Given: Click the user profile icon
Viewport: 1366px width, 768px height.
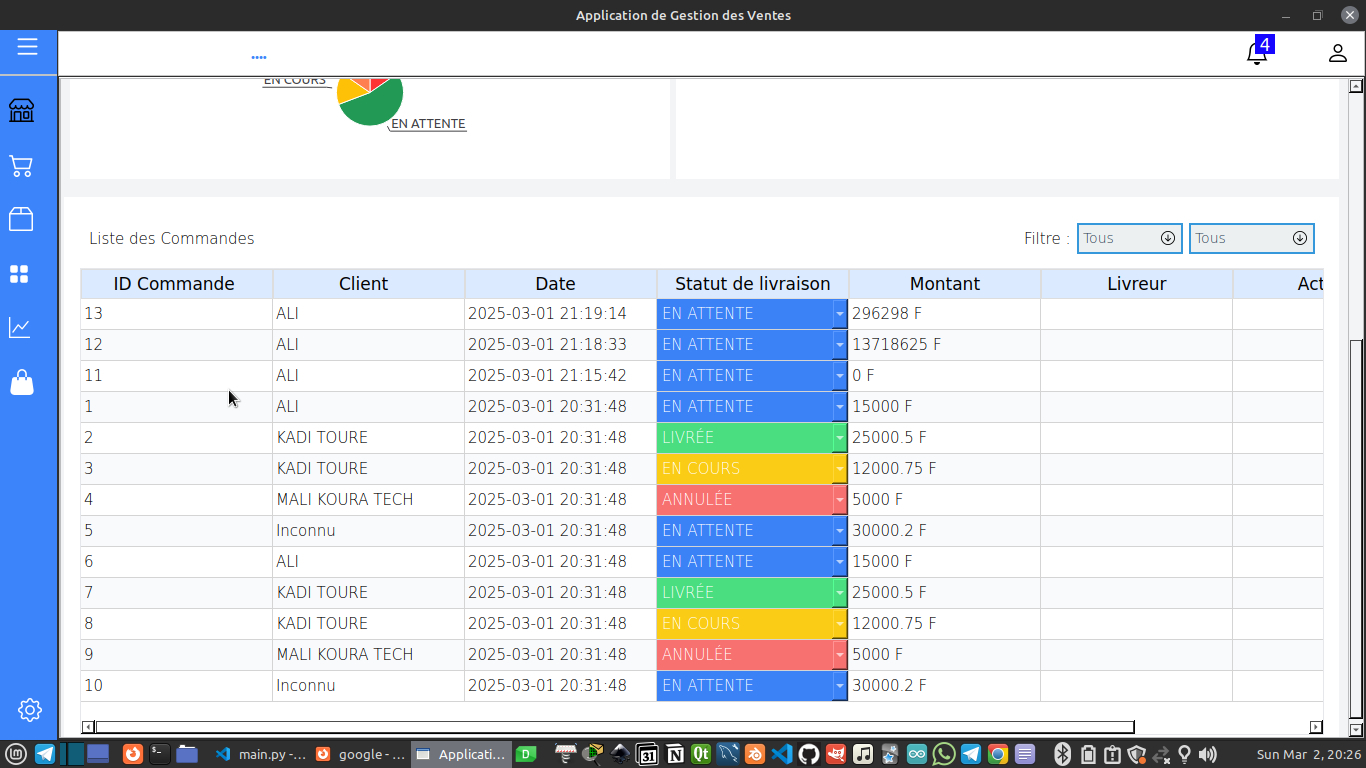Looking at the screenshot, I should point(1337,53).
